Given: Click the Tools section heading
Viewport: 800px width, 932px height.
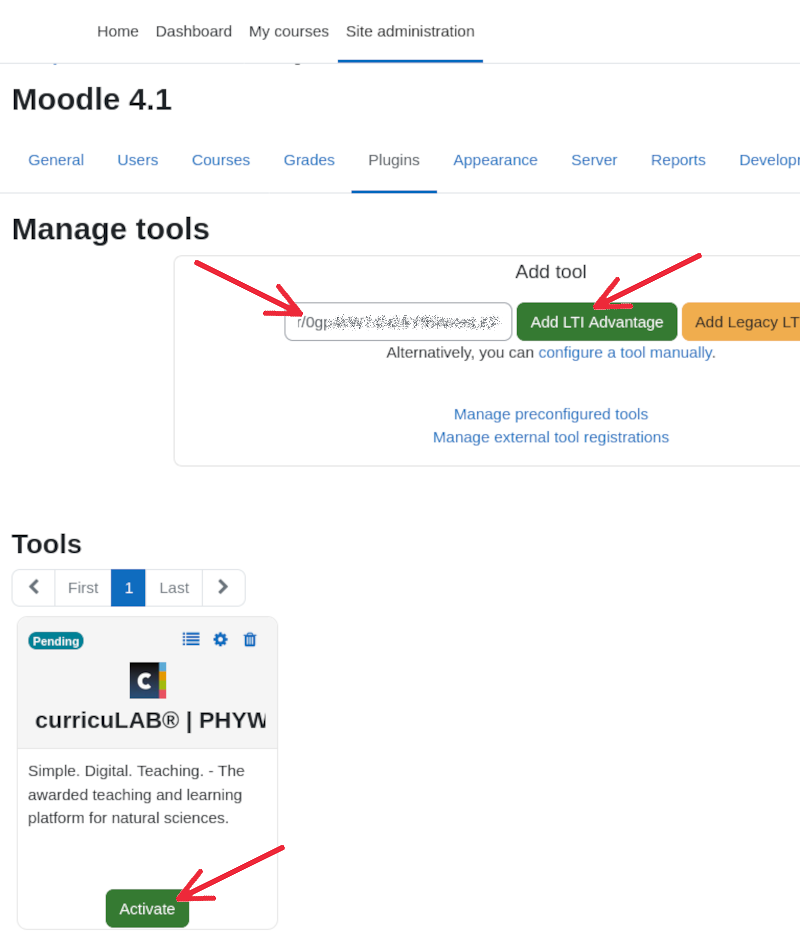Looking at the screenshot, I should pos(46,544).
